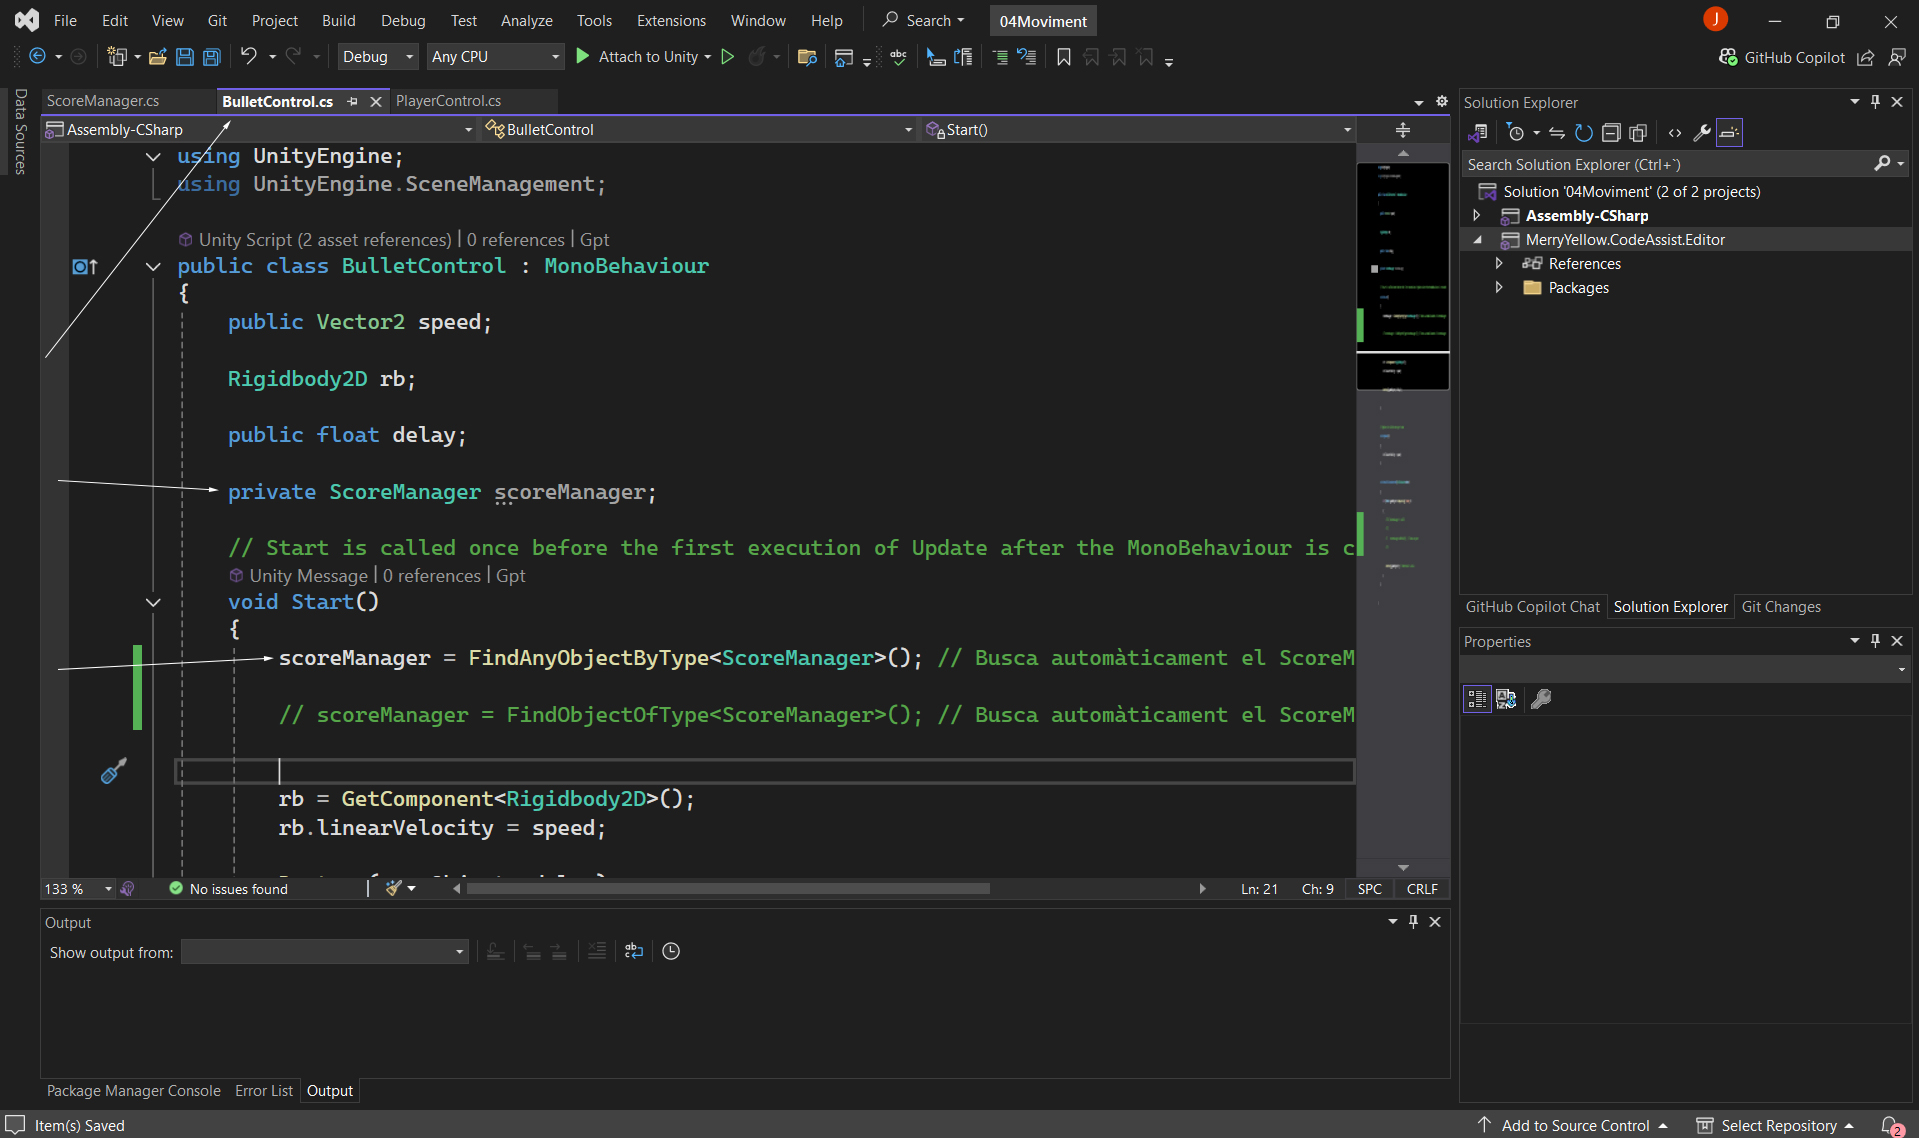Screen dimensions: 1919x1138
Task: Click Add to Source Control
Action: point(1574,1125)
